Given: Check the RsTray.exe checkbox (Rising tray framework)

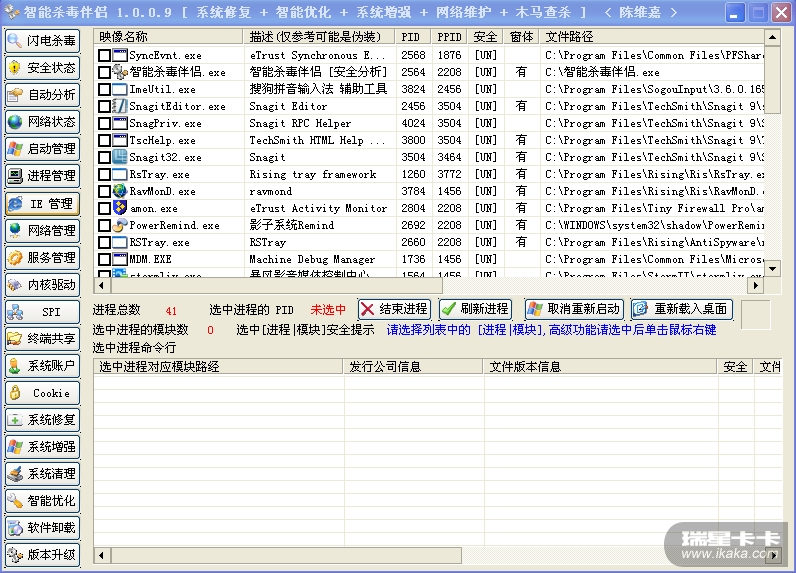Looking at the screenshot, I should pos(104,174).
